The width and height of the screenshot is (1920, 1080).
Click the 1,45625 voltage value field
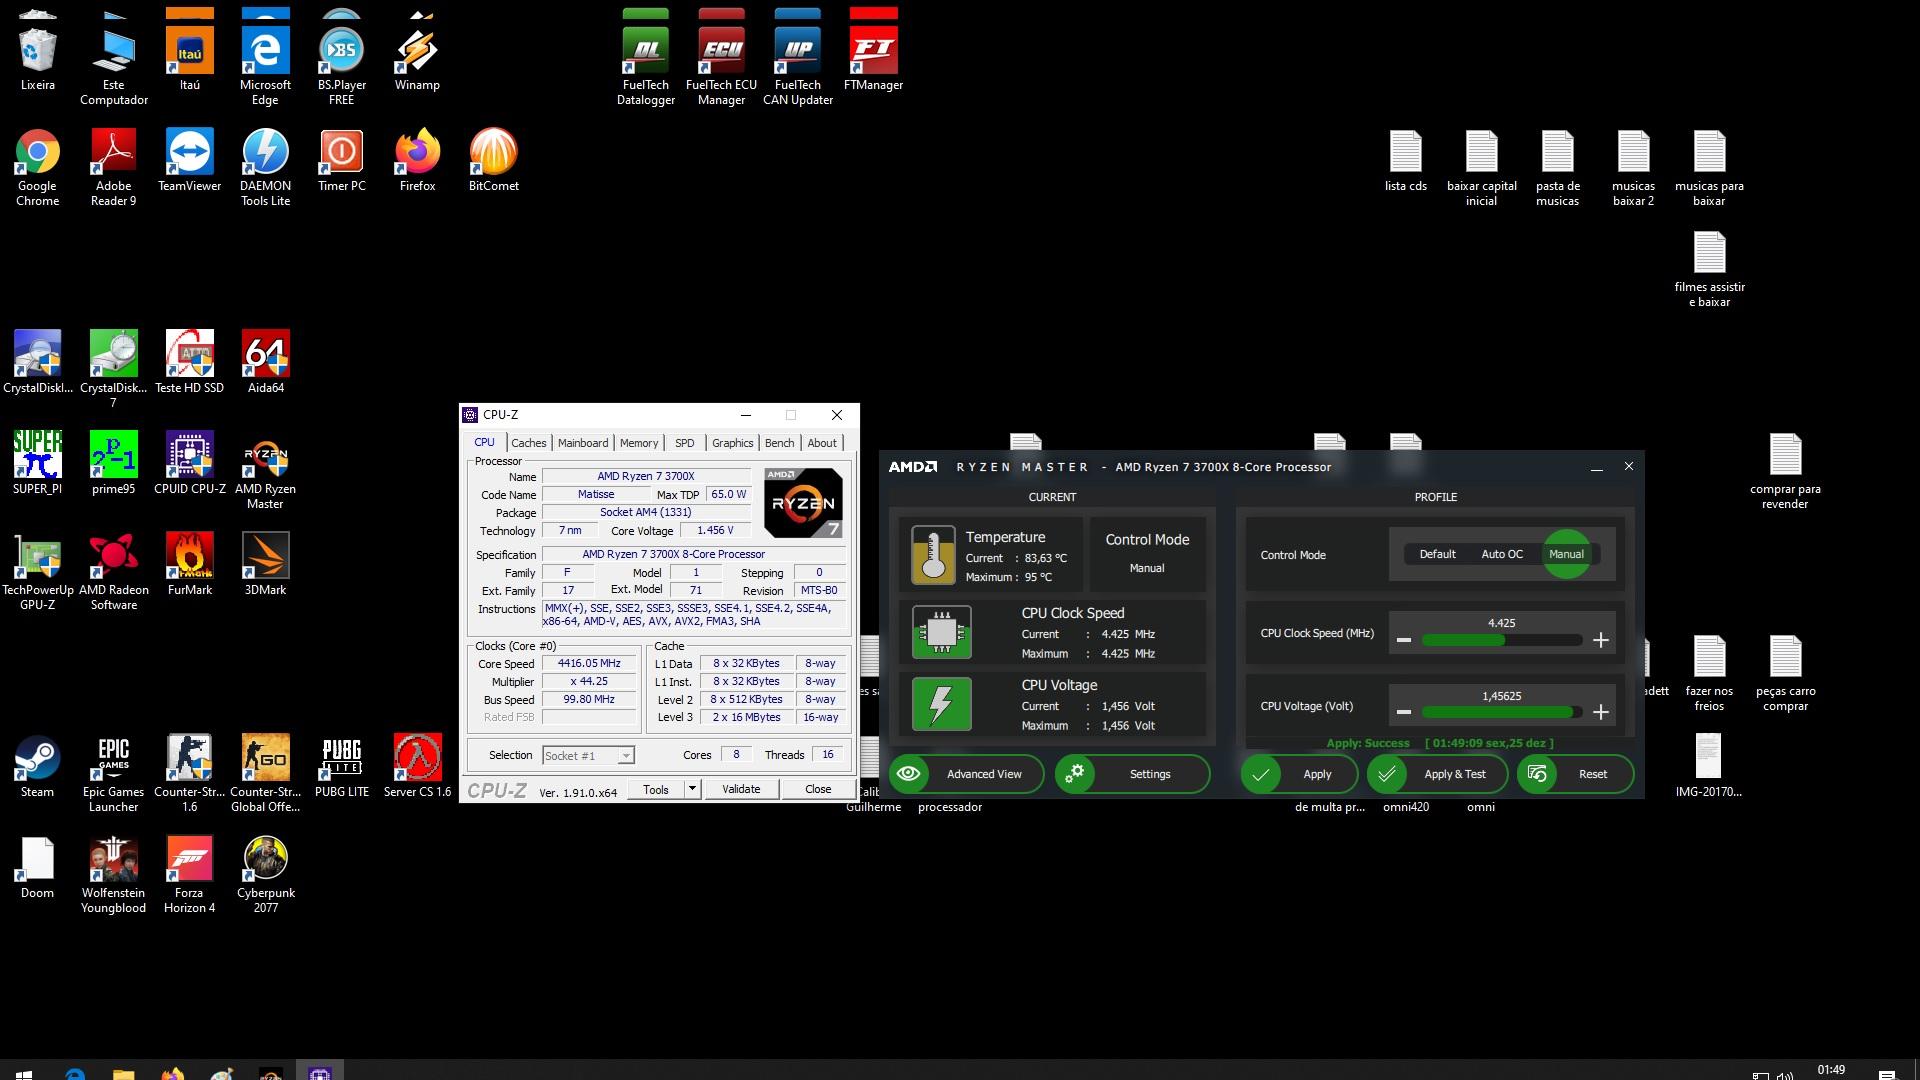1501,696
